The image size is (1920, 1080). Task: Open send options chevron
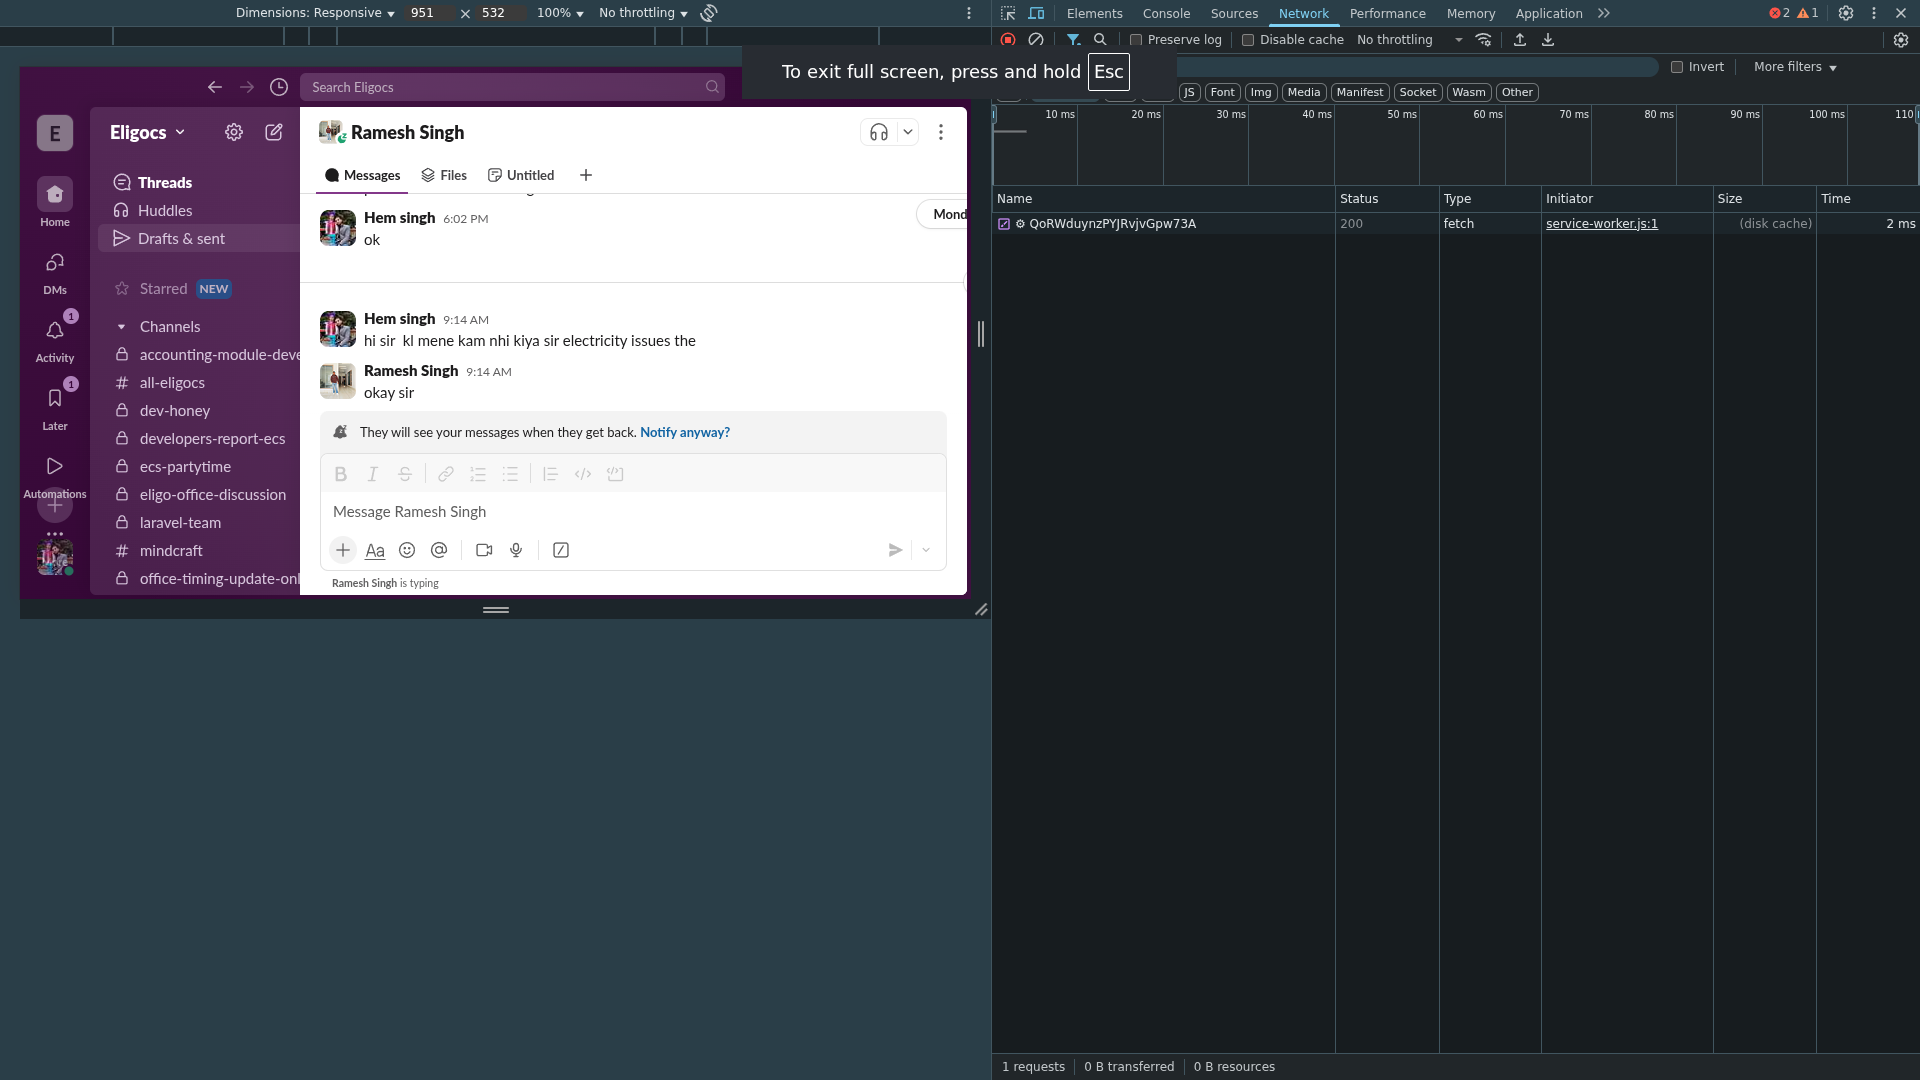click(926, 550)
